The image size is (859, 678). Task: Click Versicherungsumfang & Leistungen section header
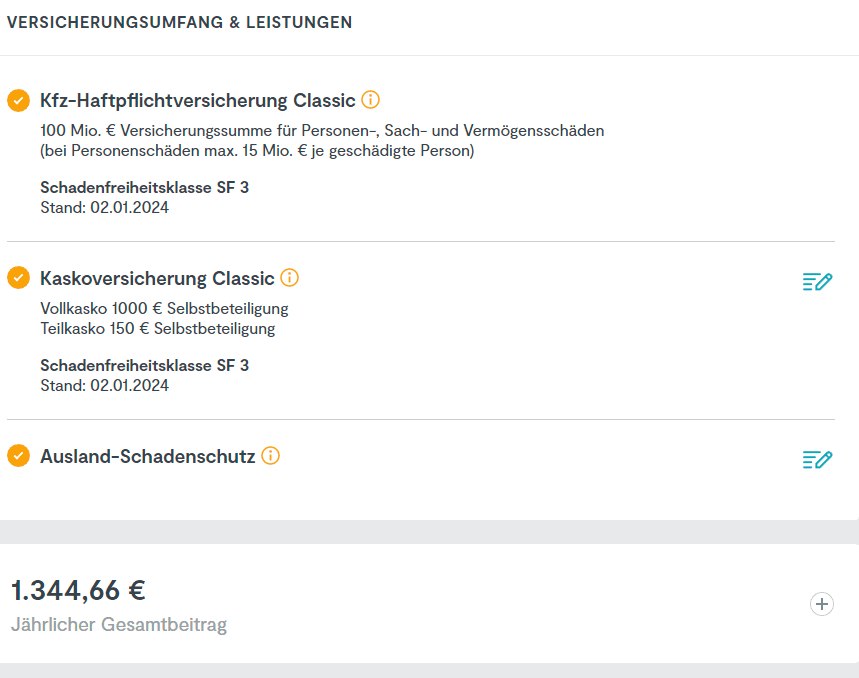click(x=179, y=22)
